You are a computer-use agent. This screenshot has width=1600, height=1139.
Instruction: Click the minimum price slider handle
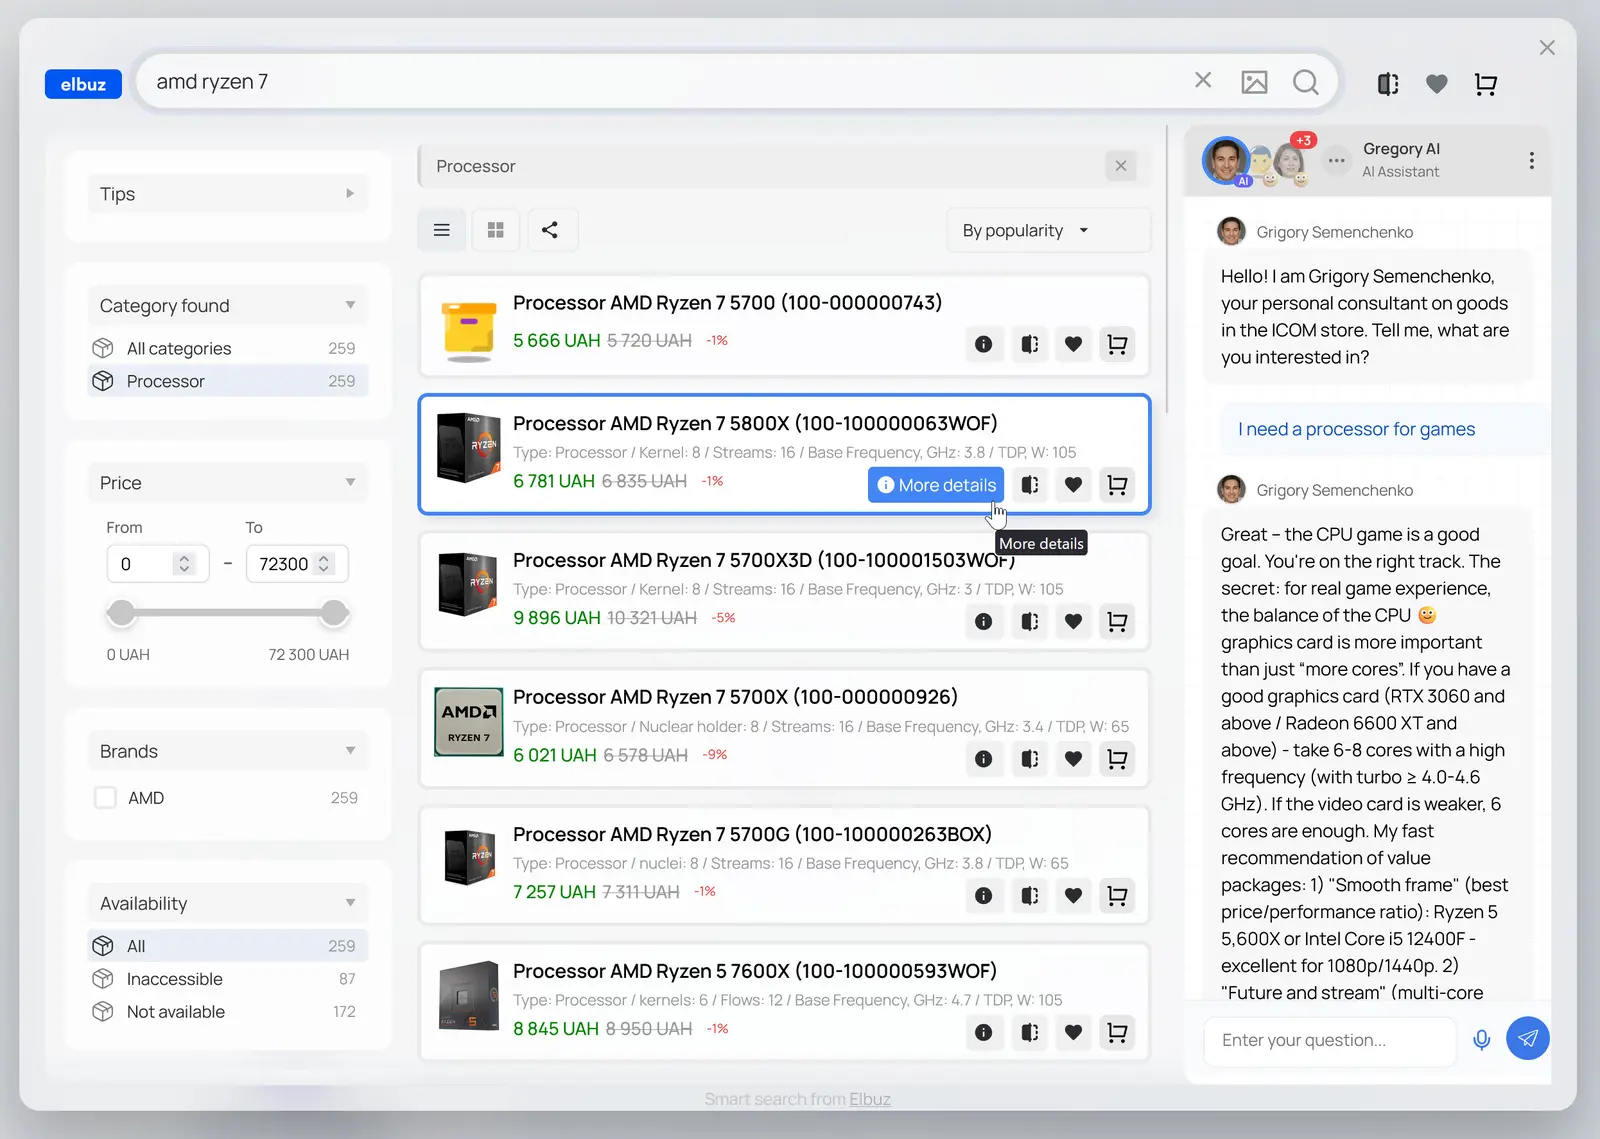(121, 612)
